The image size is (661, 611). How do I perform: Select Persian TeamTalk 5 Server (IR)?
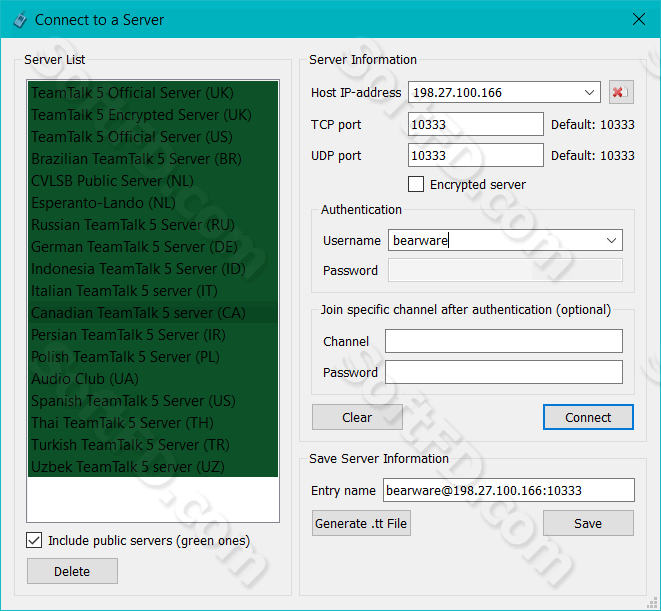point(153,335)
